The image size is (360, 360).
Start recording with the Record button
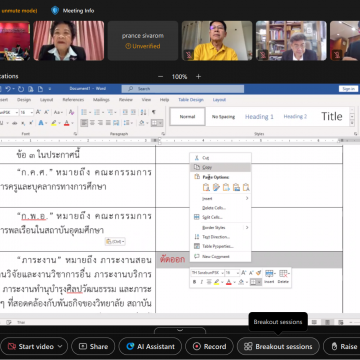[210, 347]
